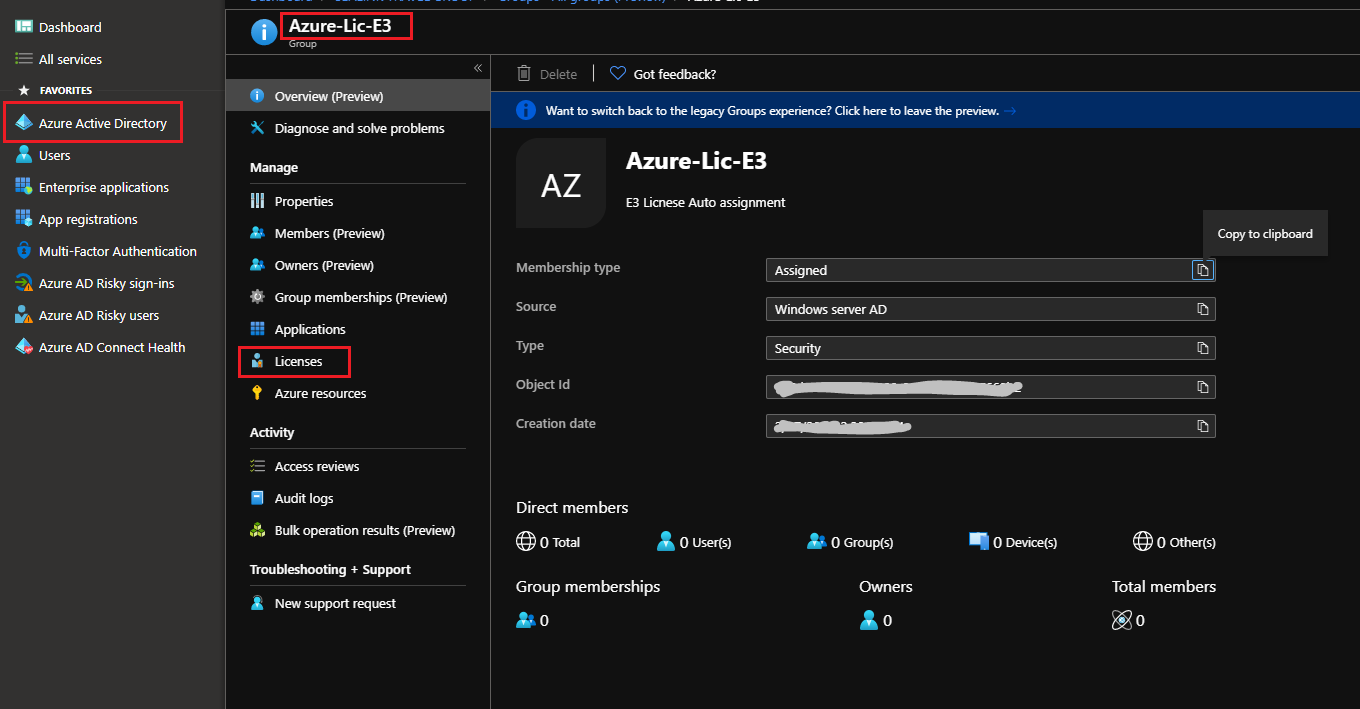
Task: Open the Audit logs view
Action: [x=302, y=498]
